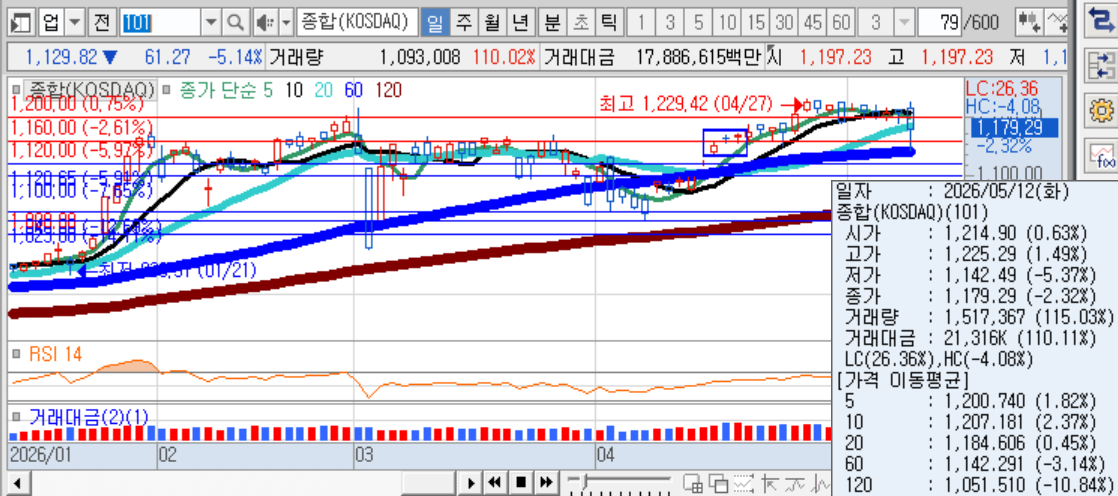
Task: Choose the 30 interval button
Action: pyautogui.click(x=784, y=23)
